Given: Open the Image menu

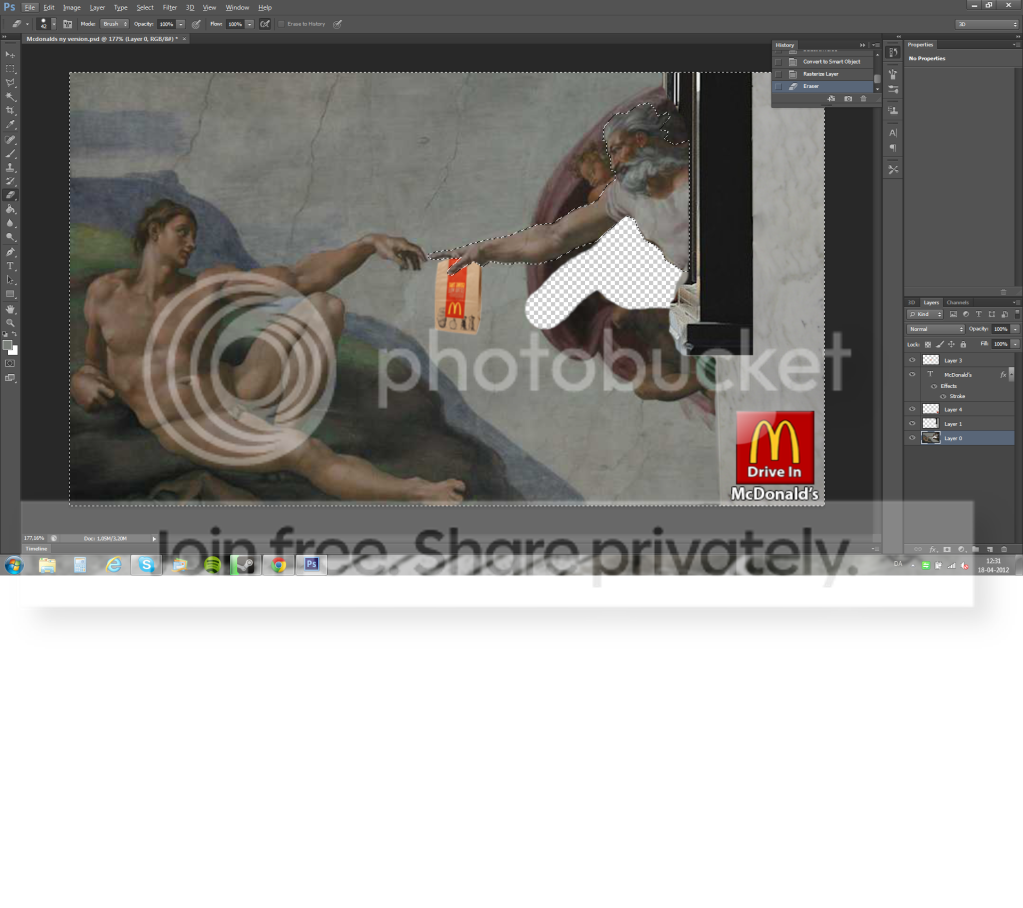Looking at the screenshot, I should point(72,8).
